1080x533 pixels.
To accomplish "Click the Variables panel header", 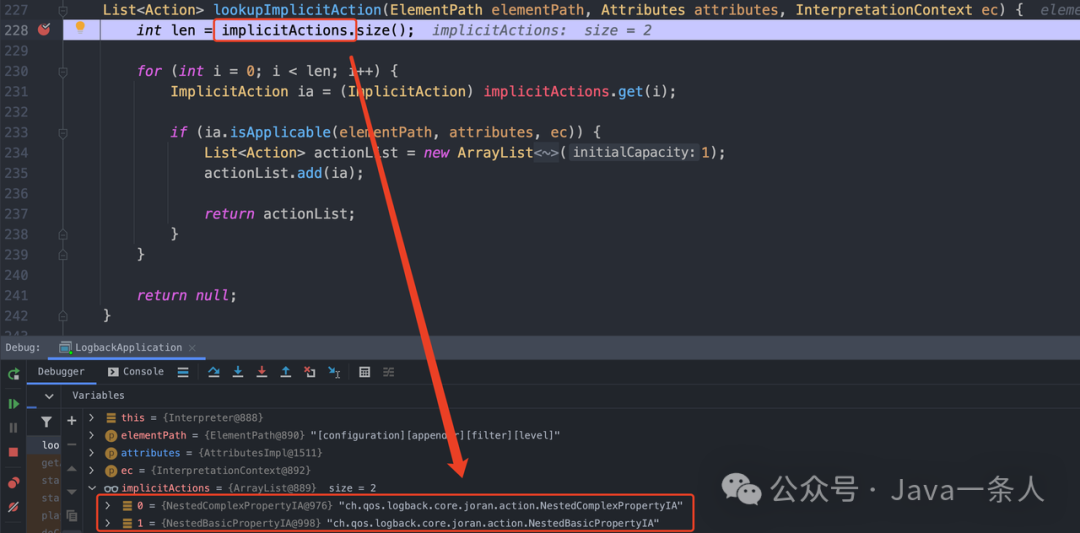I will click(x=98, y=395).
